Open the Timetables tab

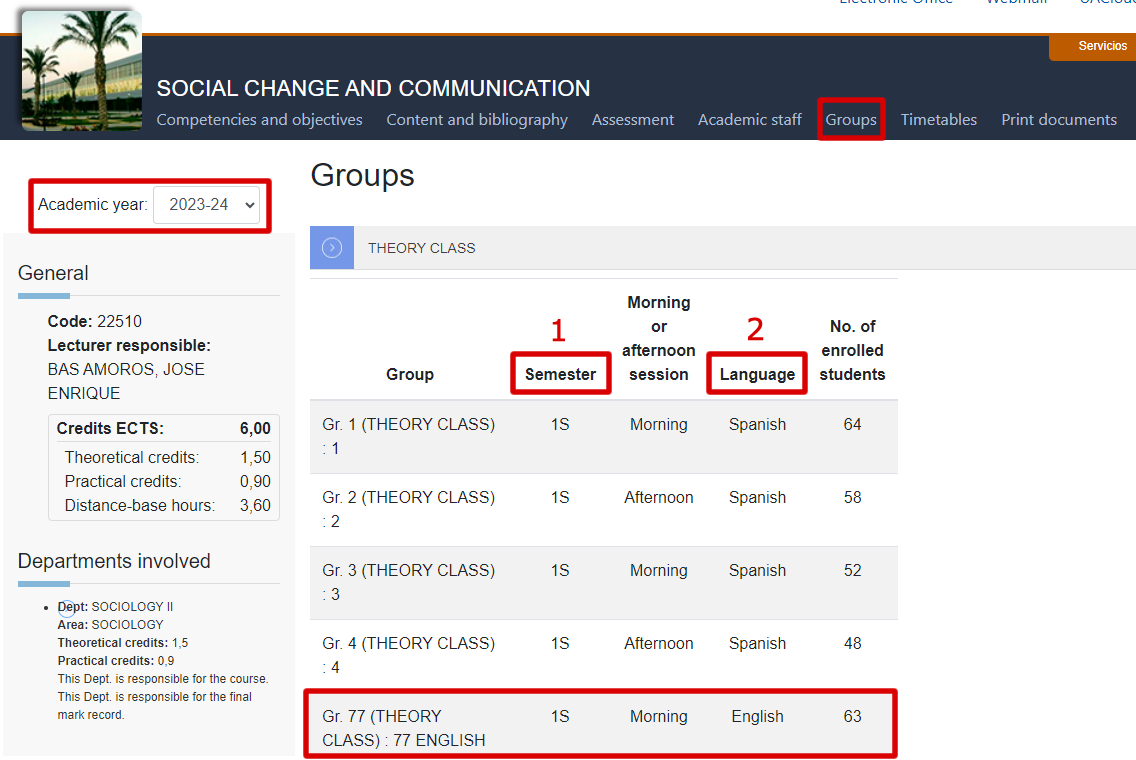click(x=938, y=120)
